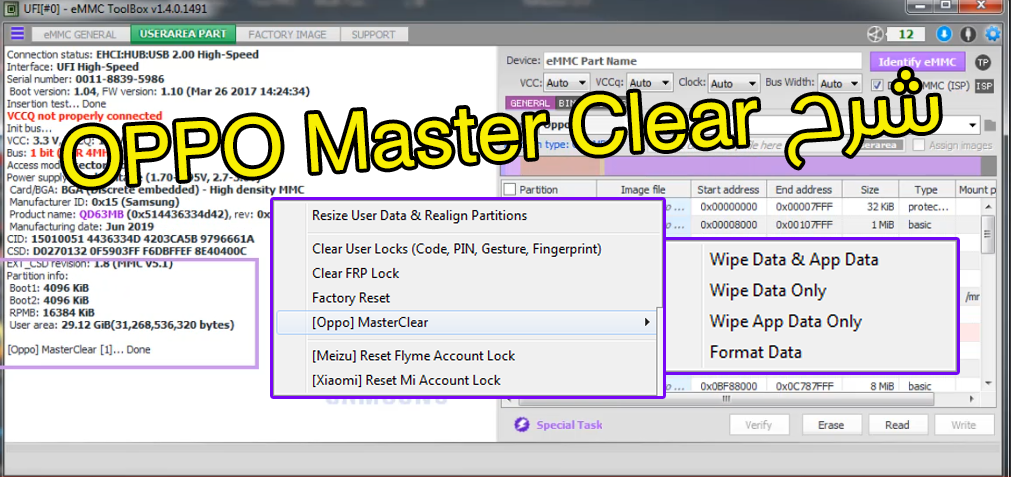Toggle the Direct eMMC (ISP) checkbox

coord(877,84)
